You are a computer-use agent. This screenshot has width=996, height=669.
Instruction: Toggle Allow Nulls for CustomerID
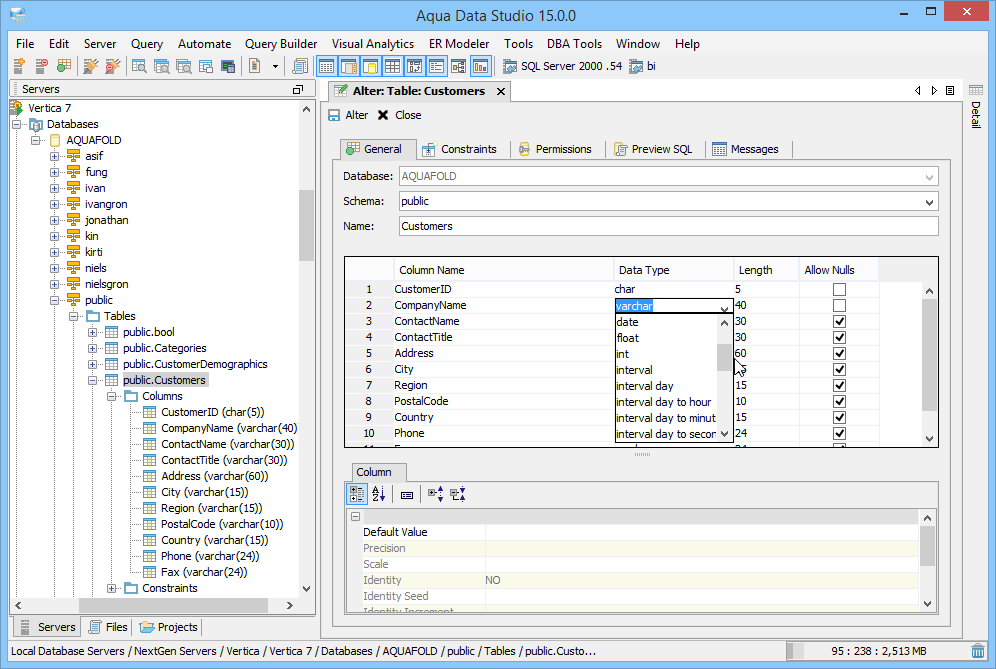point(839,289)
